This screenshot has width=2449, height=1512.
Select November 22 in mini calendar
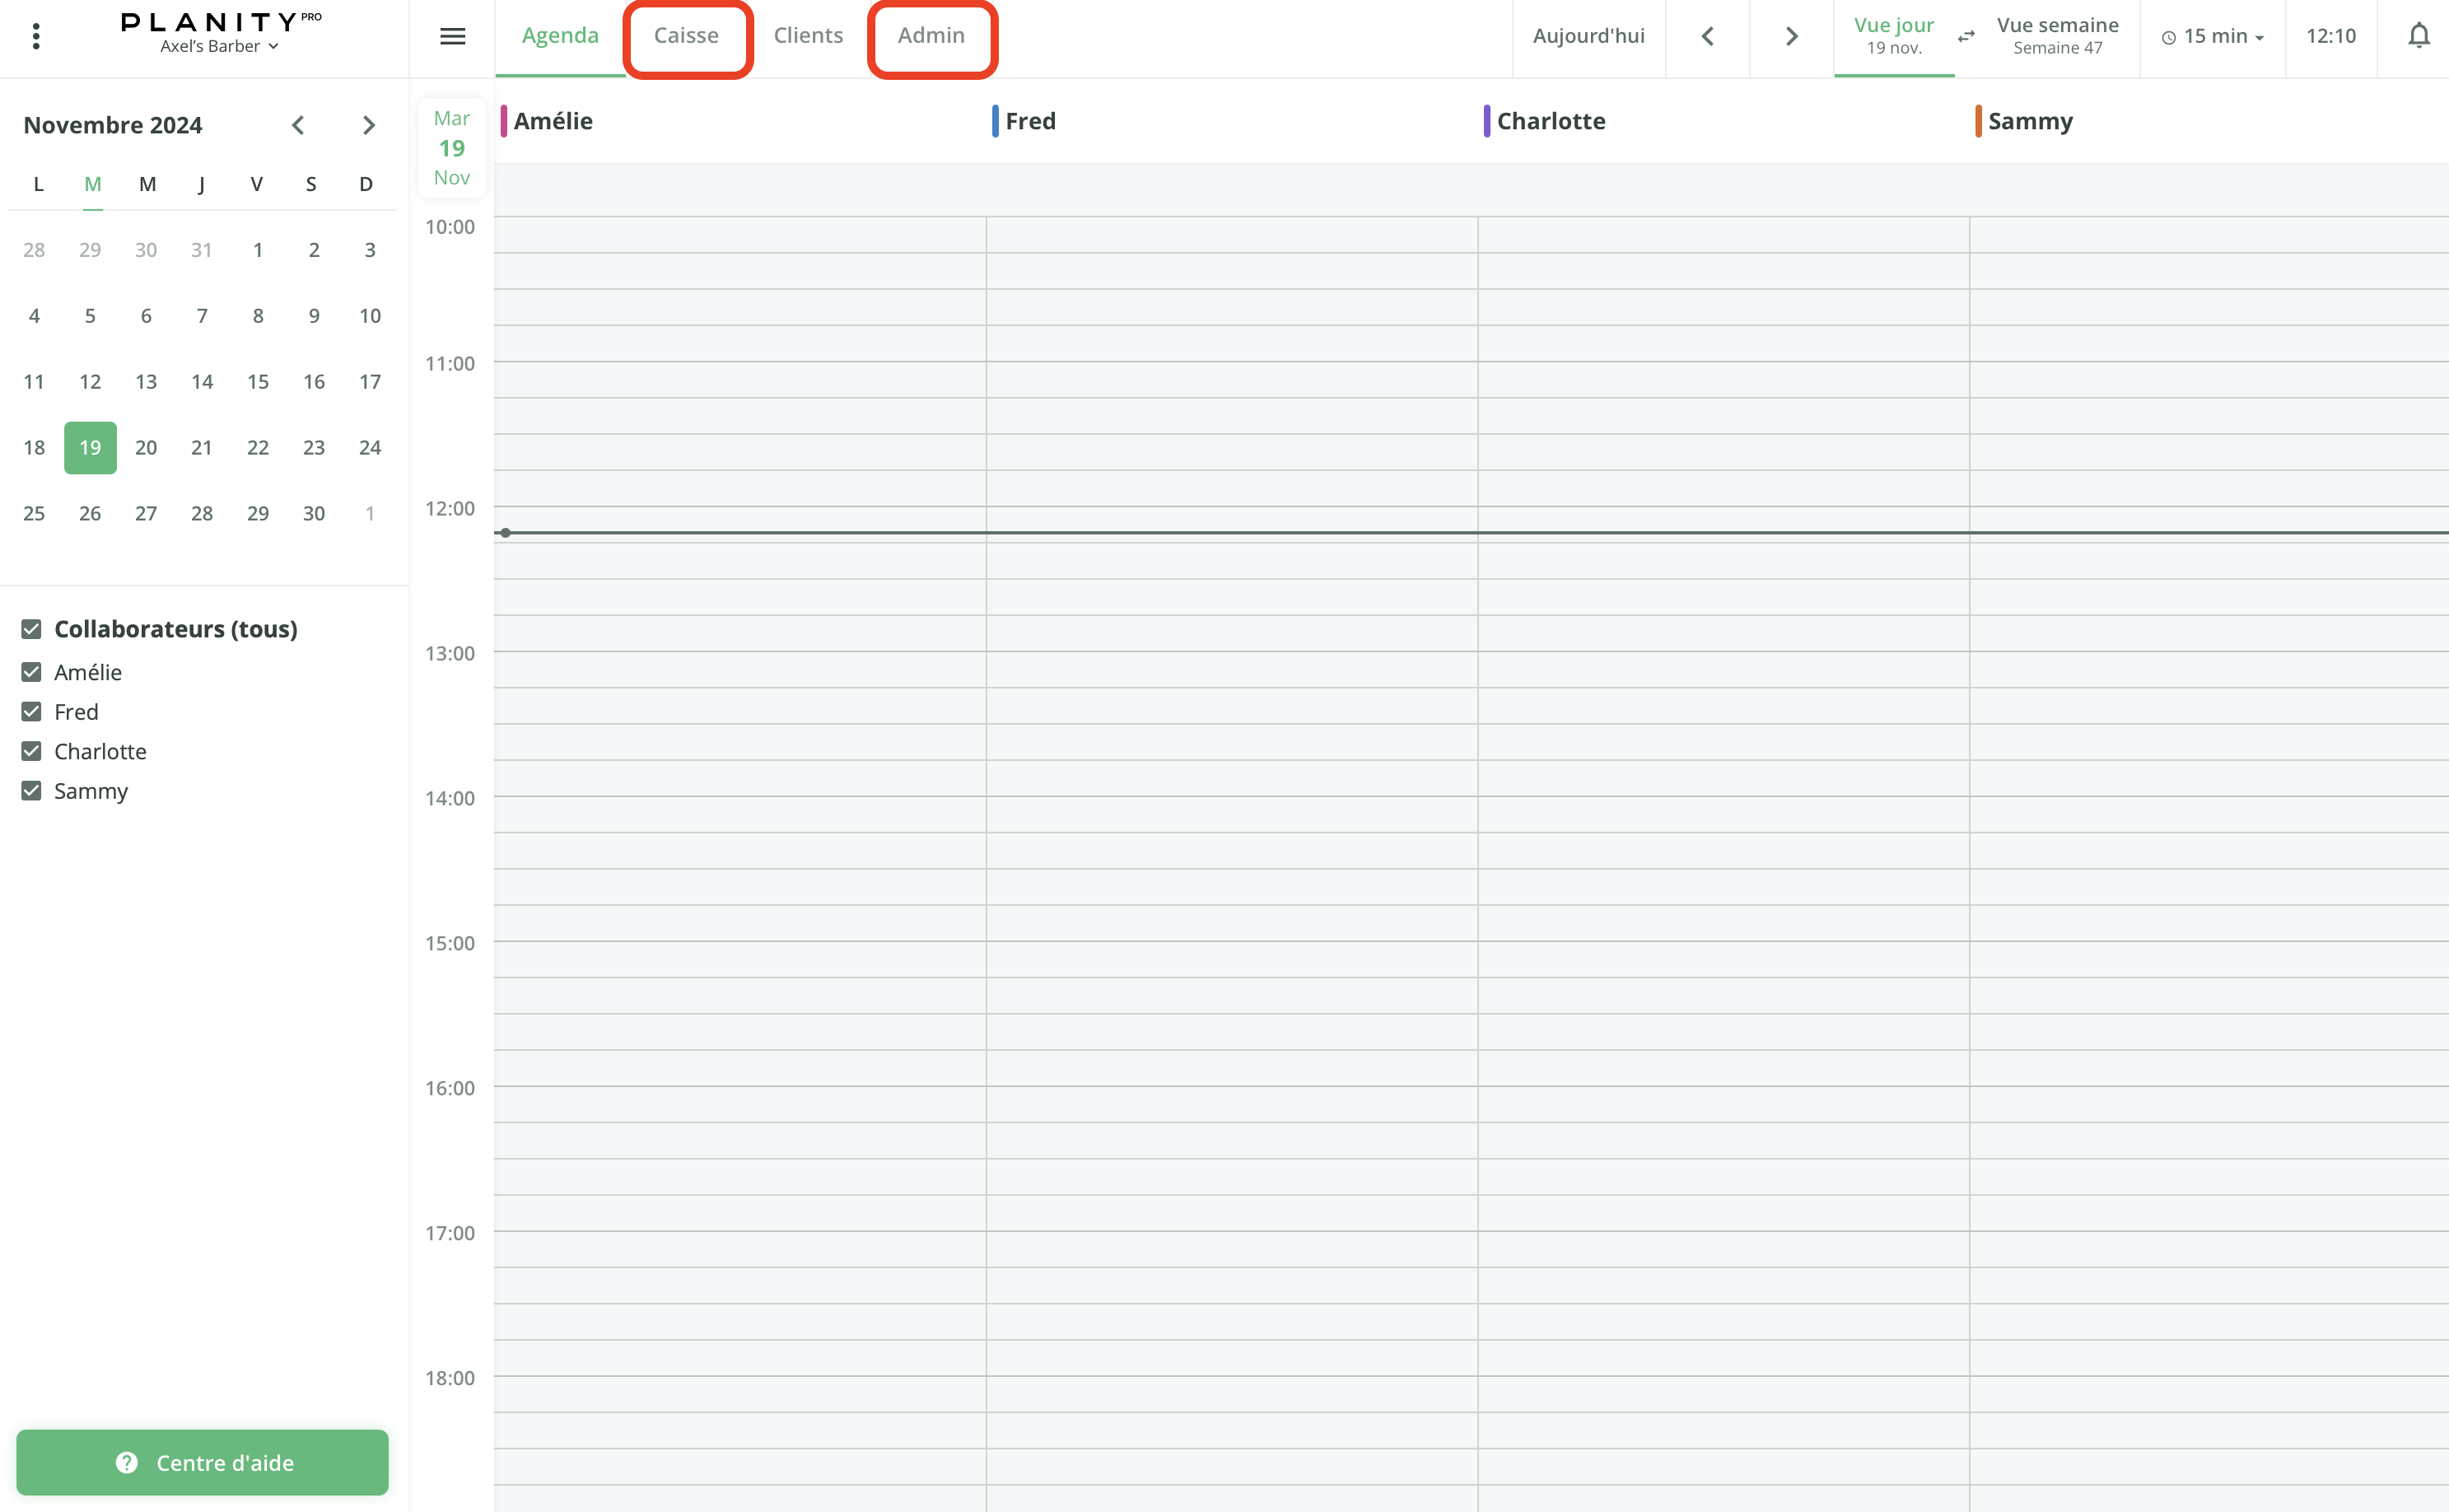(258, 447)
